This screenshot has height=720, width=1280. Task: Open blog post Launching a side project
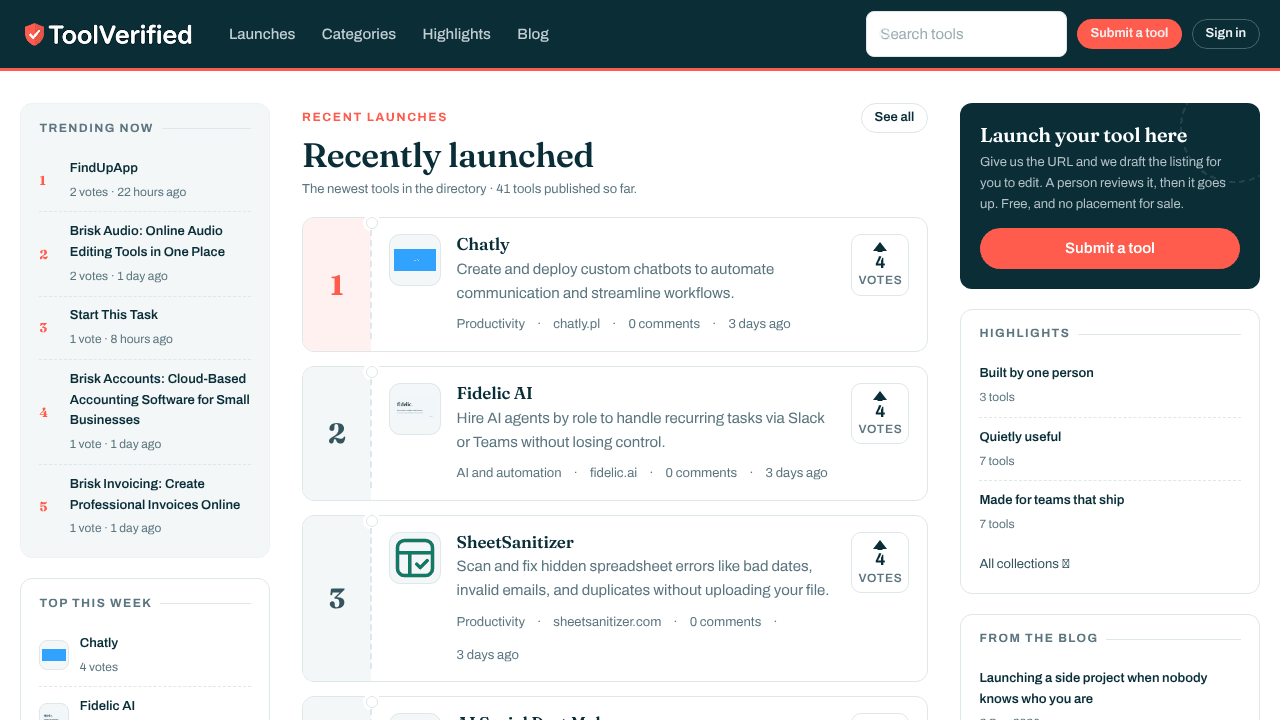click(x=1094, y=688)
